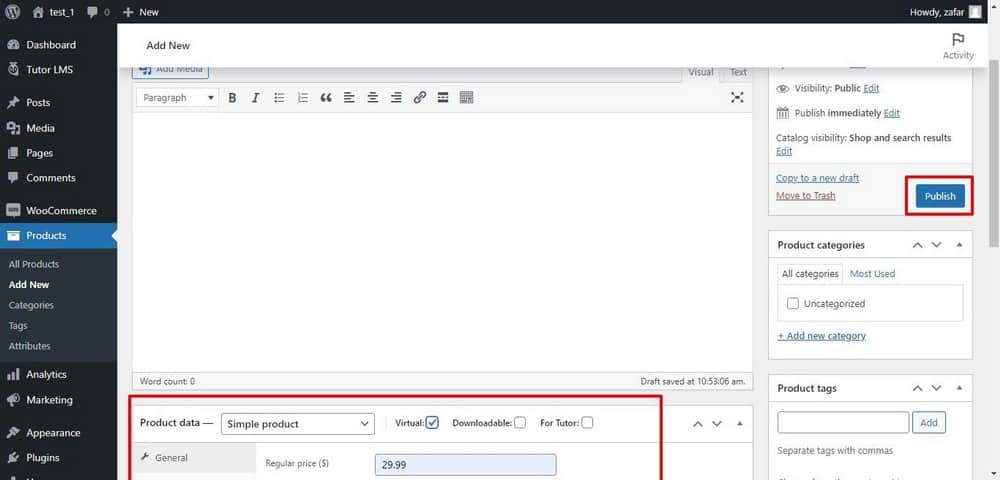Click + Add new category link

pos(821,335)
